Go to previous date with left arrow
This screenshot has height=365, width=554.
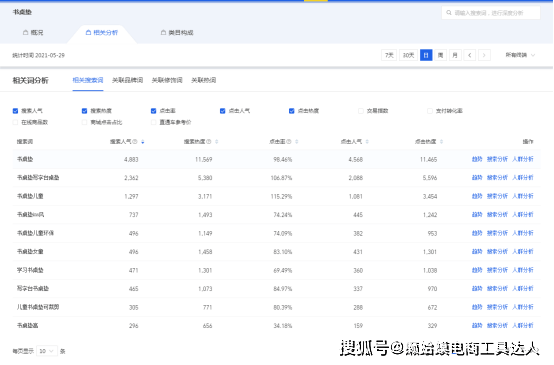tap(470, 55)
